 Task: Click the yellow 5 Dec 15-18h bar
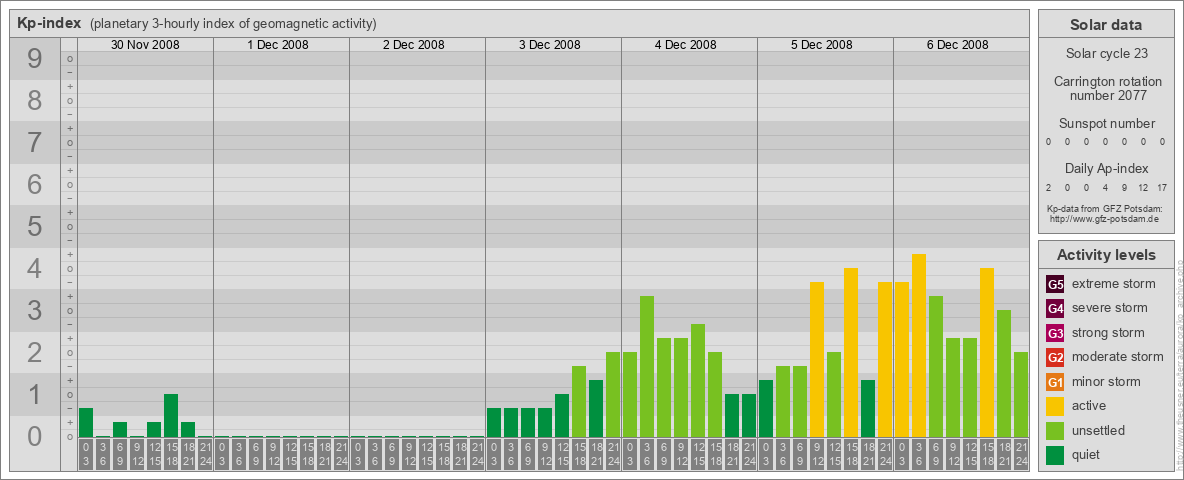coord(850,352)
